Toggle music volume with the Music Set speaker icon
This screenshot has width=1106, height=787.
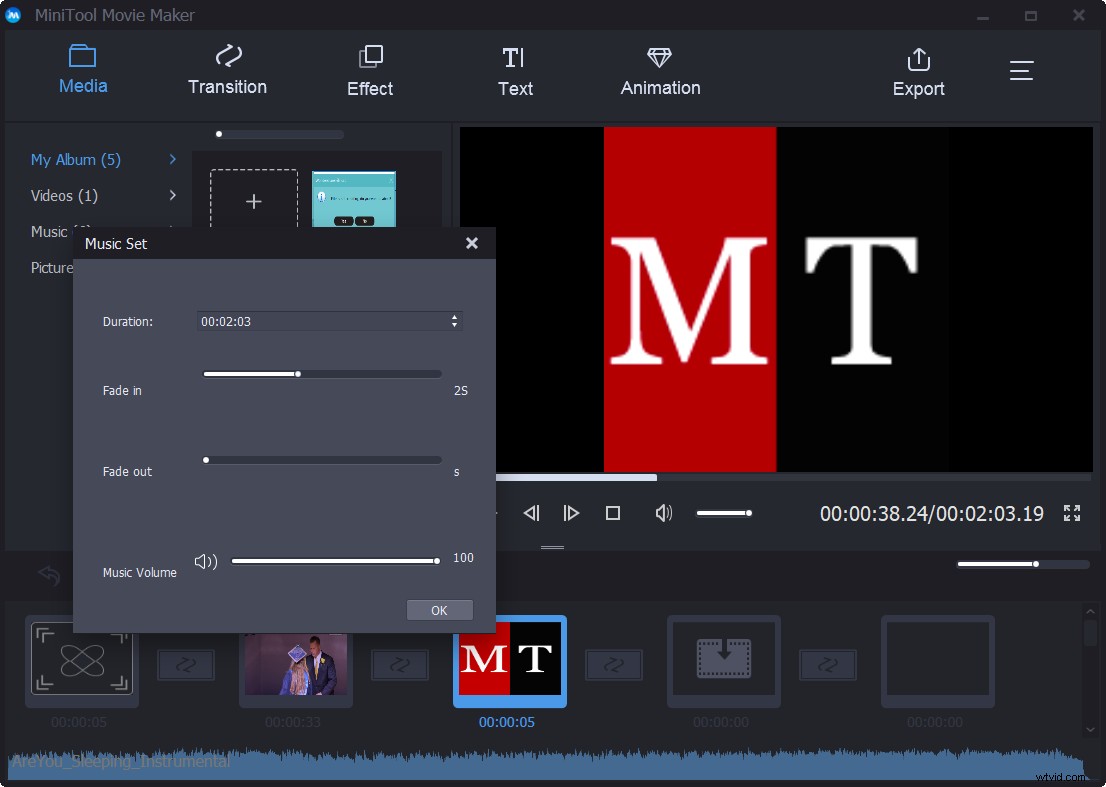(x=205, y=561)
